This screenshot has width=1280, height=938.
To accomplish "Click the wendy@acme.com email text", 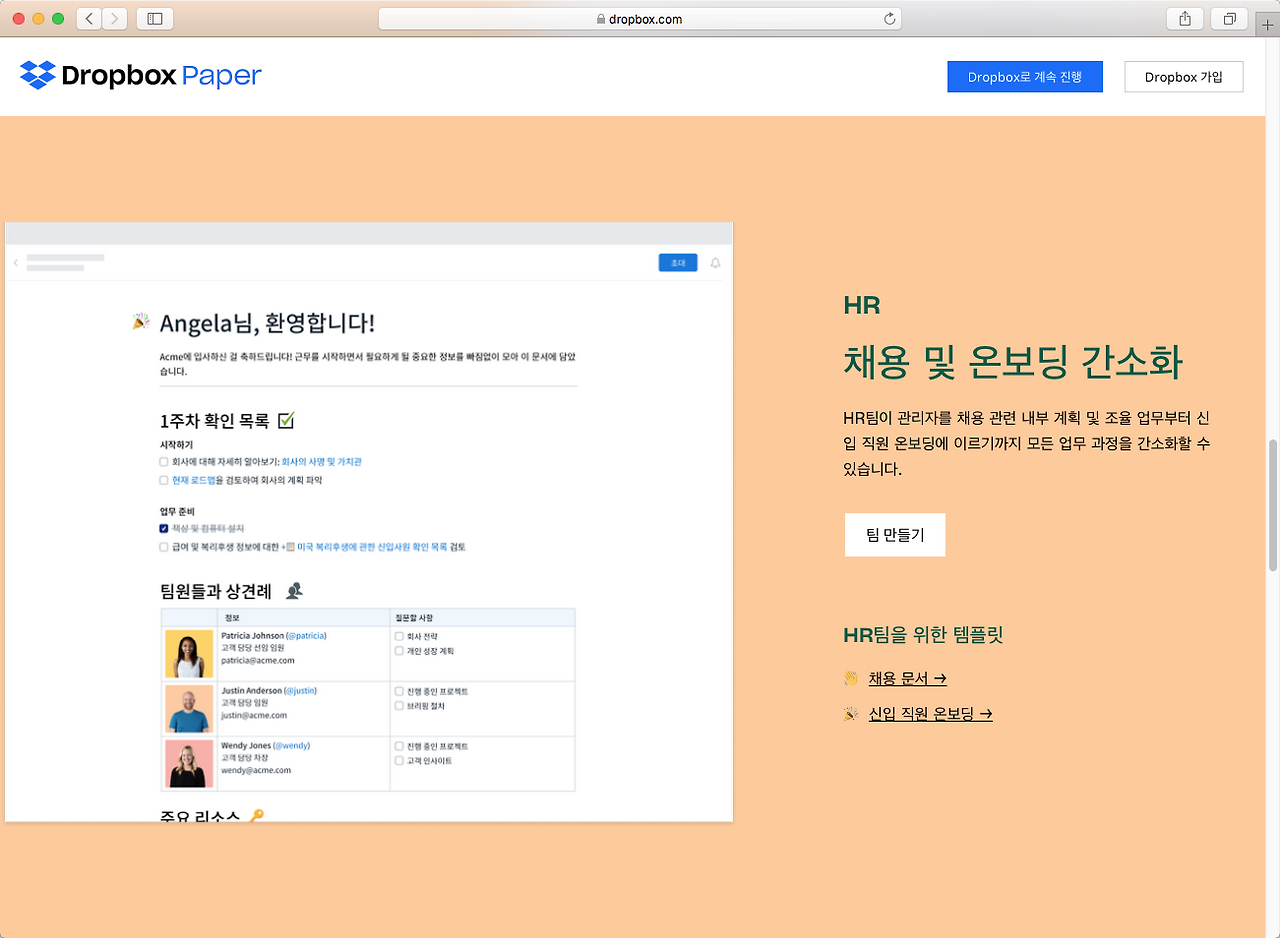I will (256, 771).
